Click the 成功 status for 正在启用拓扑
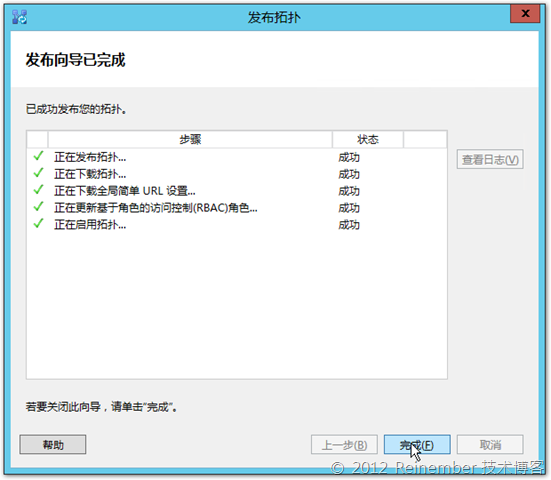The width and height of the screenshot is (551, 480). (x=349, y=225)
